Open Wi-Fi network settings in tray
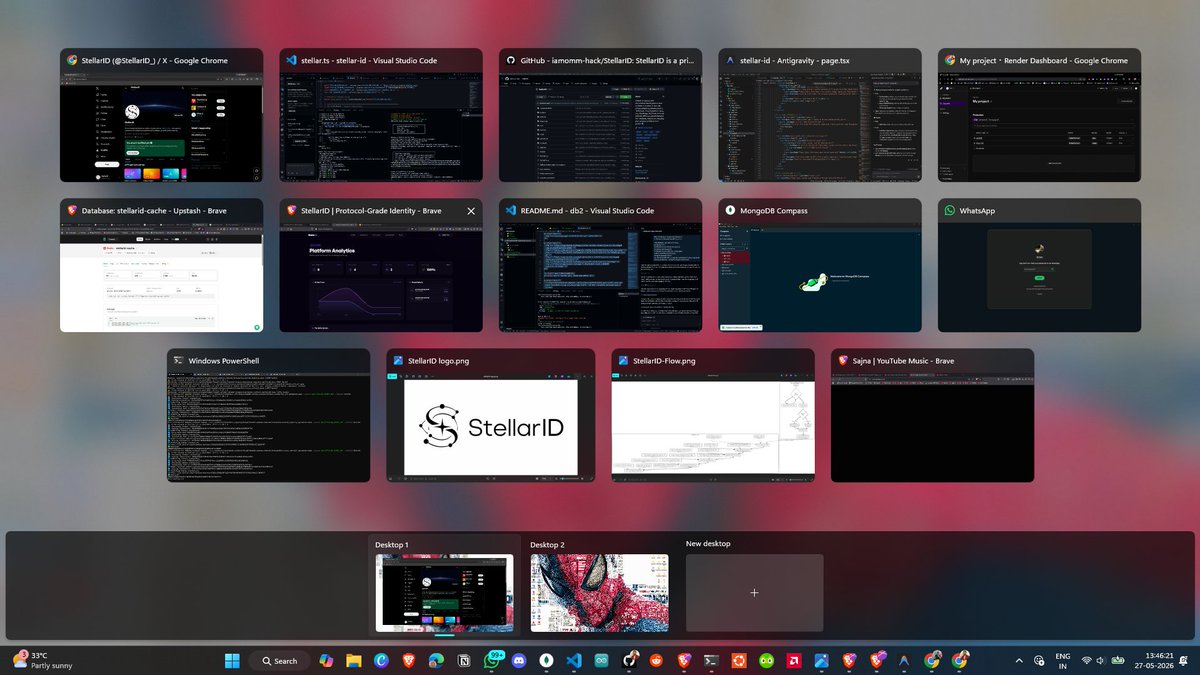The height and width of the screenshot is (675, 1200). click(x=1086, y=660)
